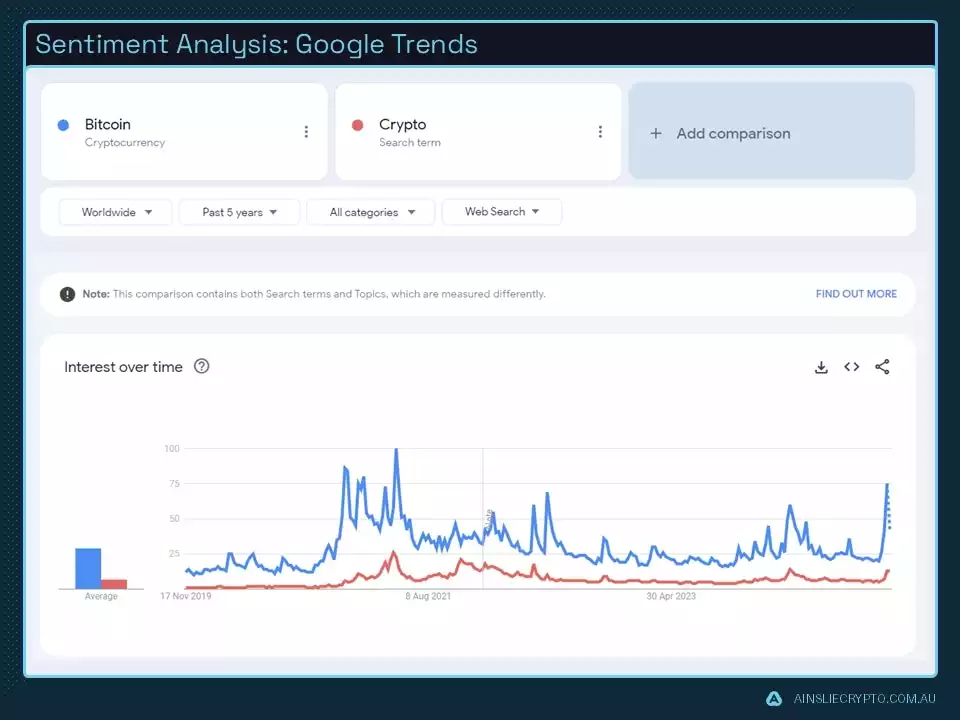Screen dimensions: 960x720
Task: Click the FIND OUT MORE link
Action: click(x=856, y=293)
